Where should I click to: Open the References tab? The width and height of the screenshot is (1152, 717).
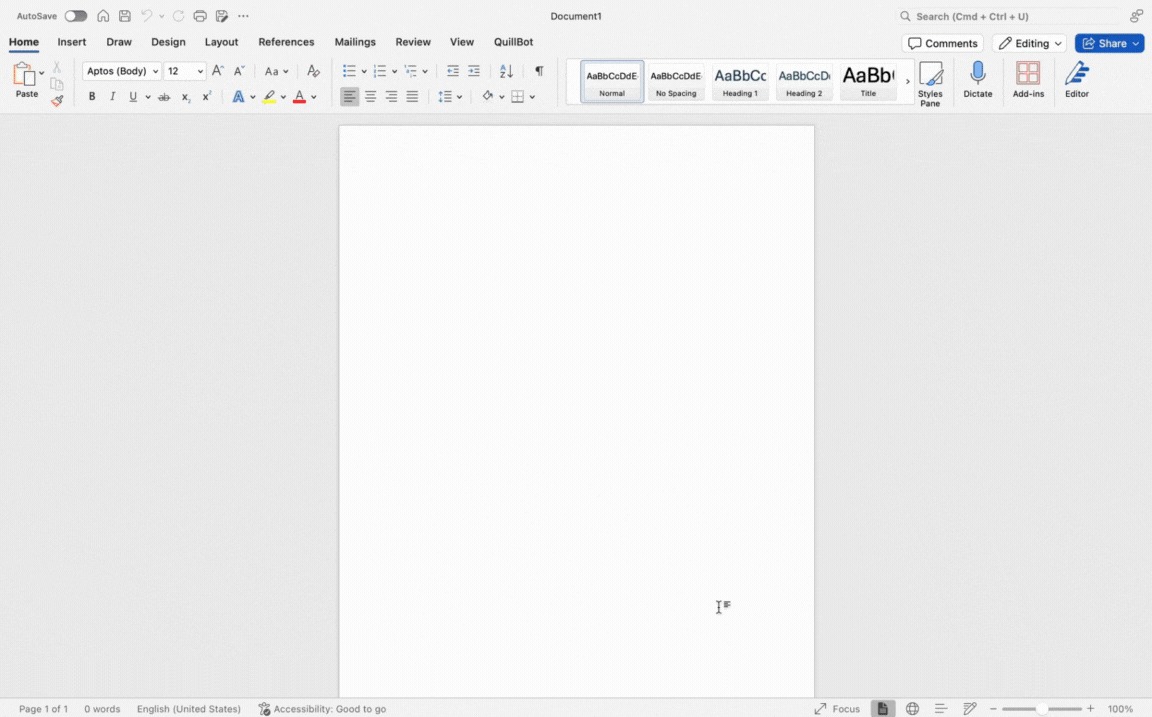(x=286, y=42)
